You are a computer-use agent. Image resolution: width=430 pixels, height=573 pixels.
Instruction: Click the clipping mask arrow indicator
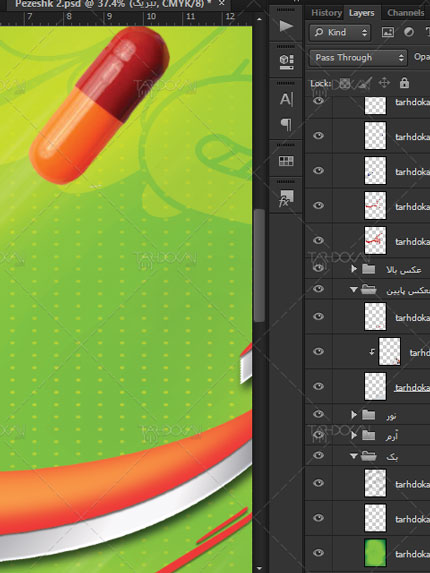click(x=372, y=352)
